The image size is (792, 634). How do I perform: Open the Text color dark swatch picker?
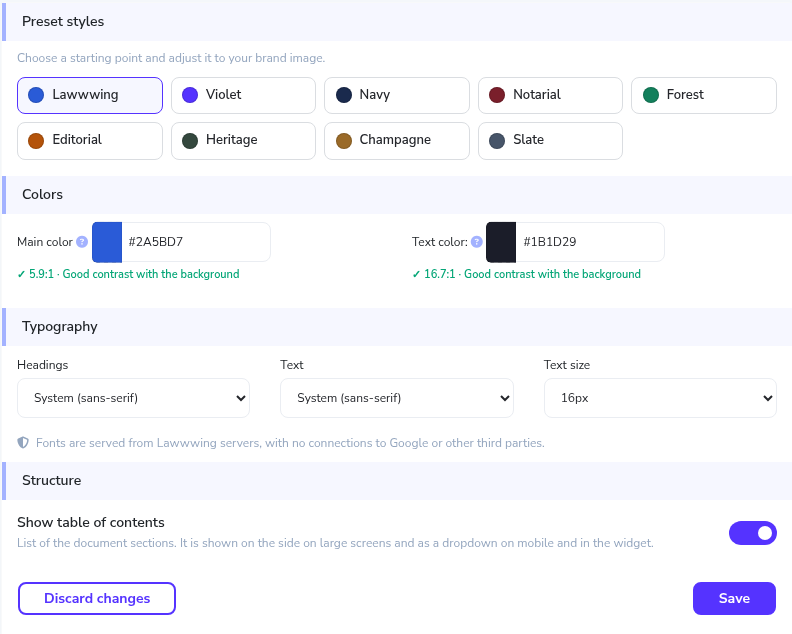[x=501, y=242]
